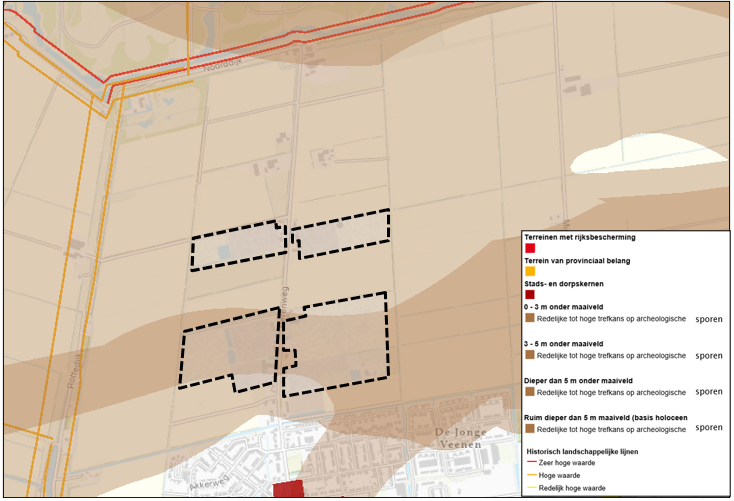Viewport: 734px width, 501px height.
Task: Click the 'De Jonge Veenen' neighbourhood label
Action: (x=461, y=438)
